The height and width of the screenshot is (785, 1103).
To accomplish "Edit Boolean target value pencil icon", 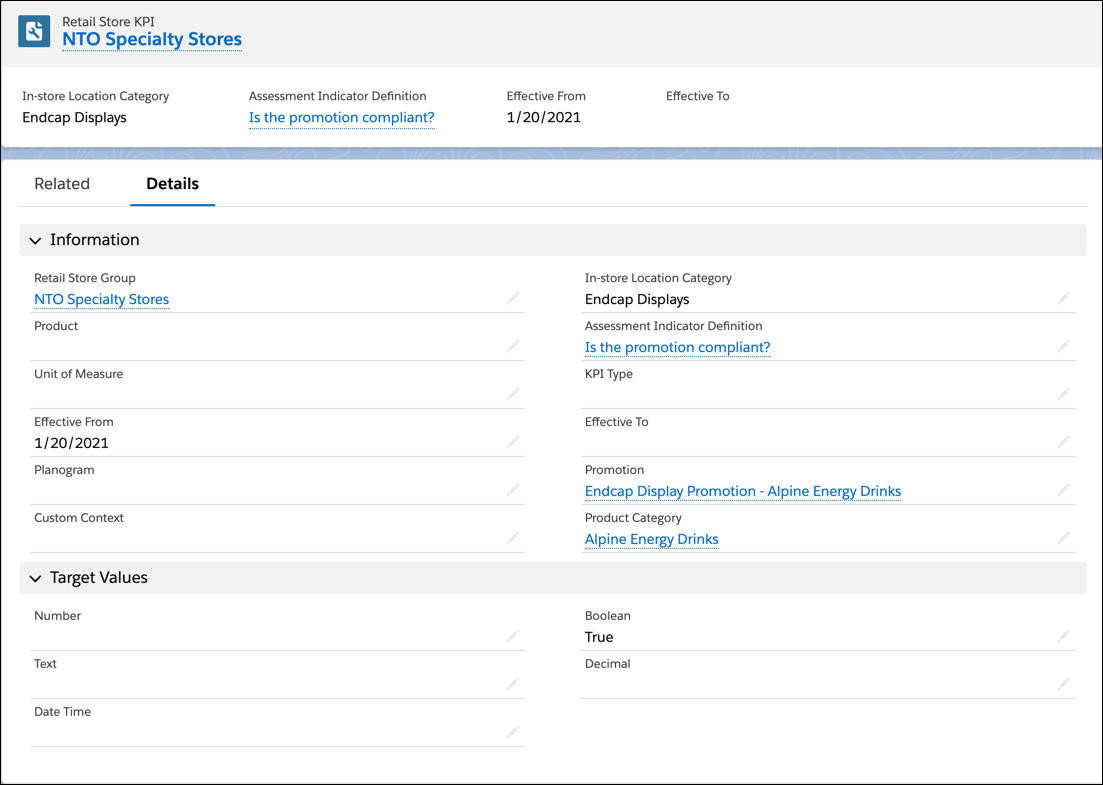I will point(1064,637).
